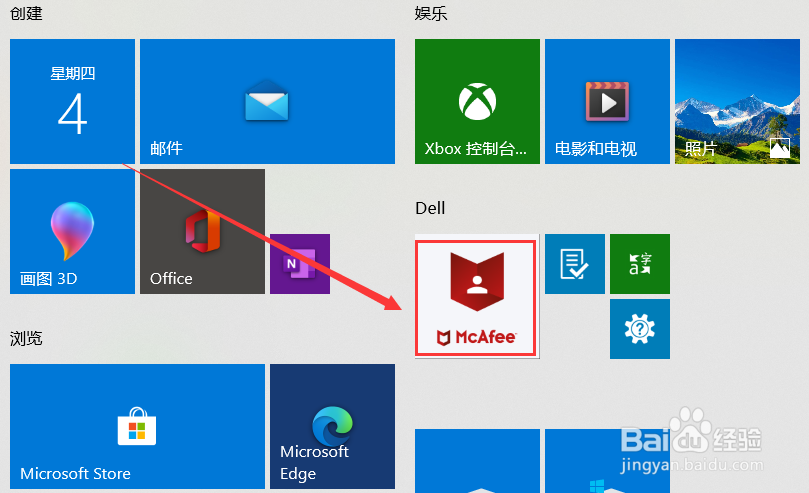
Task: Select the 创建 group header
Action: [26, 13]
